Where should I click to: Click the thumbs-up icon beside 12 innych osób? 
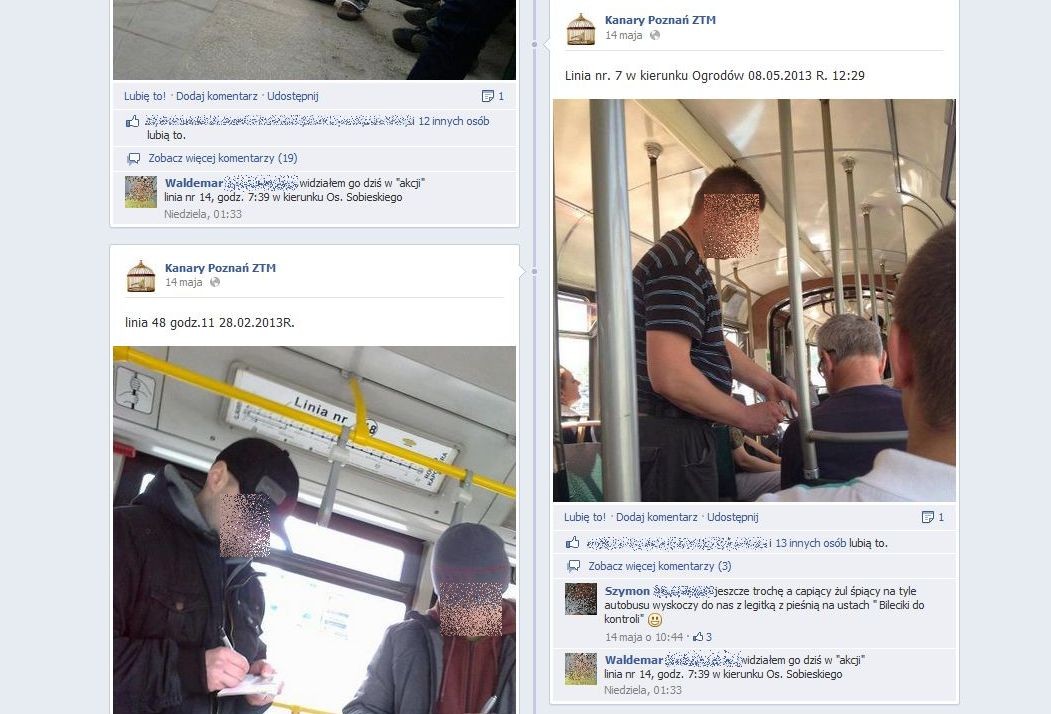[133, 121]
